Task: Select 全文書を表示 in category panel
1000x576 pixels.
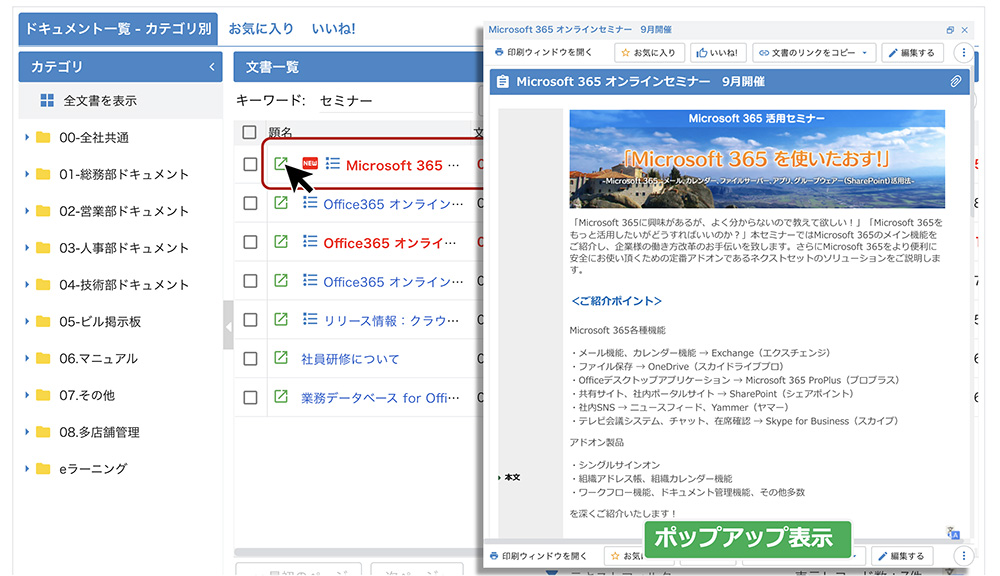Action: click(121, 100)
